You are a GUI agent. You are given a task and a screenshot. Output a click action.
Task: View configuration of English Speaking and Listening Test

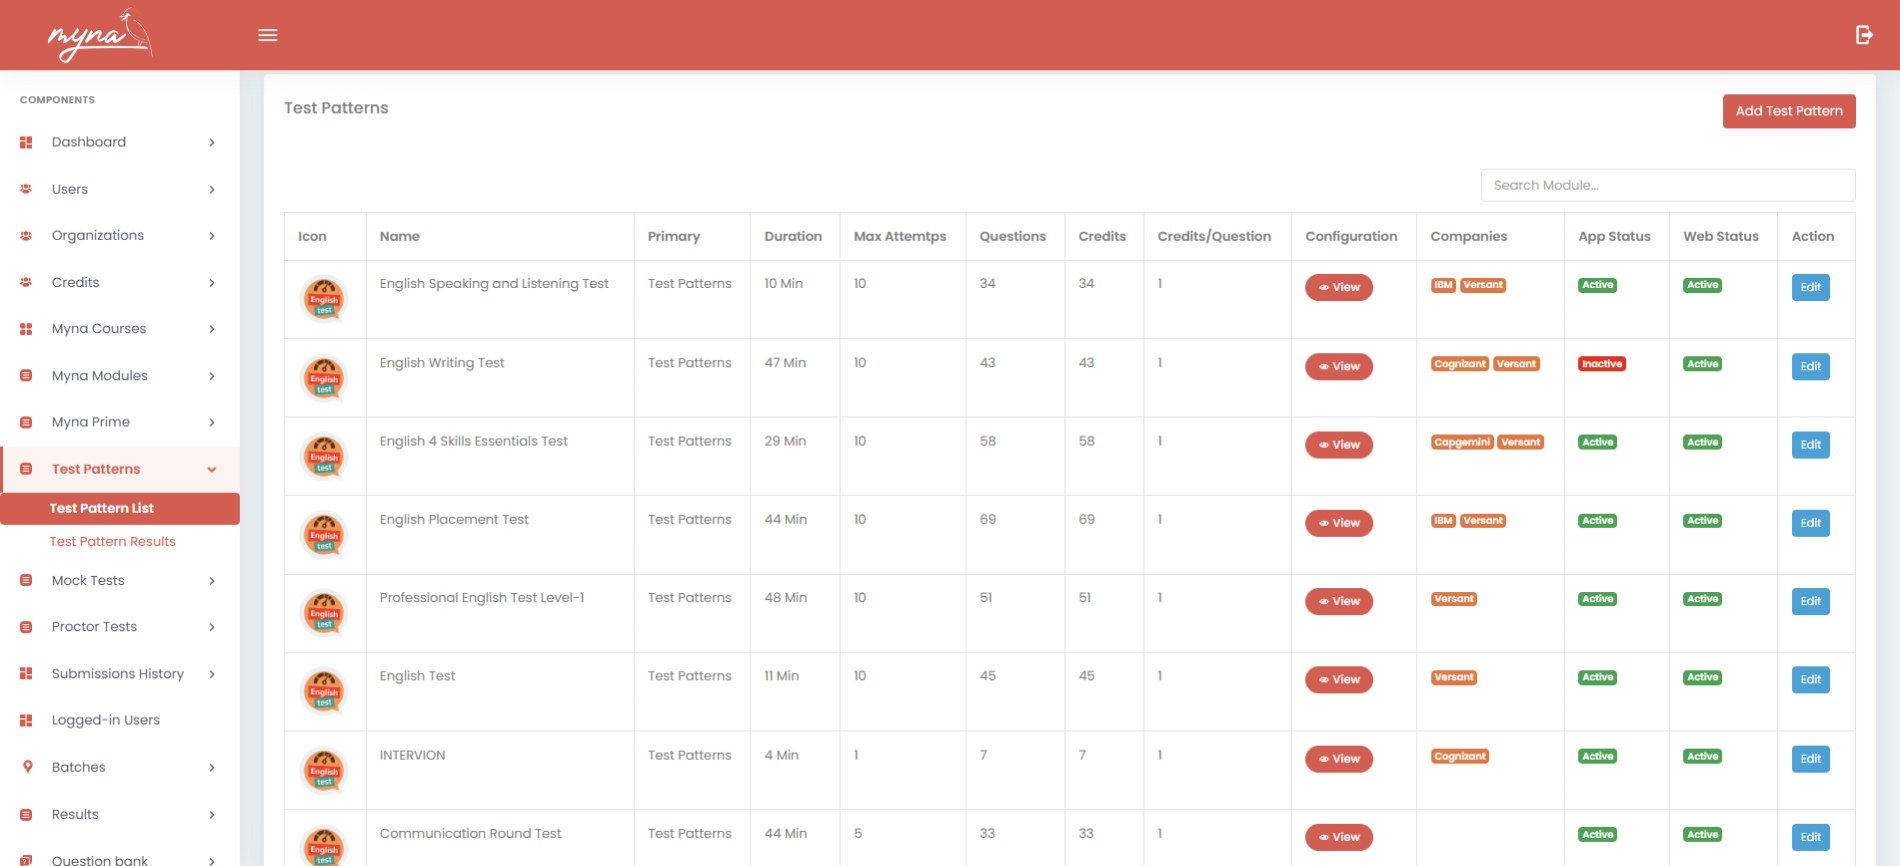[x=1339, y=287]
